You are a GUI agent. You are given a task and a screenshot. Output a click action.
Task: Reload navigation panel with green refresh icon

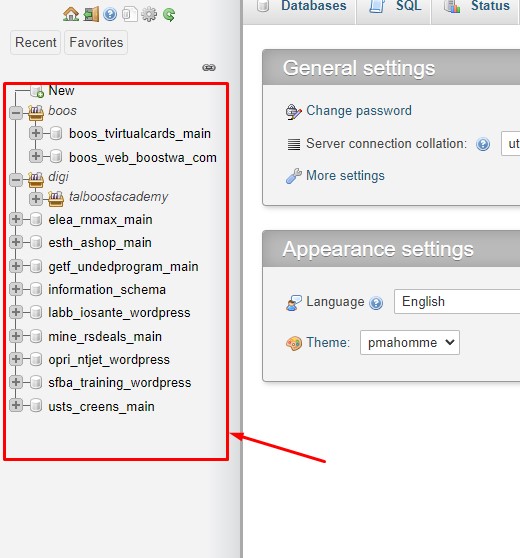(x=169, y=15)
